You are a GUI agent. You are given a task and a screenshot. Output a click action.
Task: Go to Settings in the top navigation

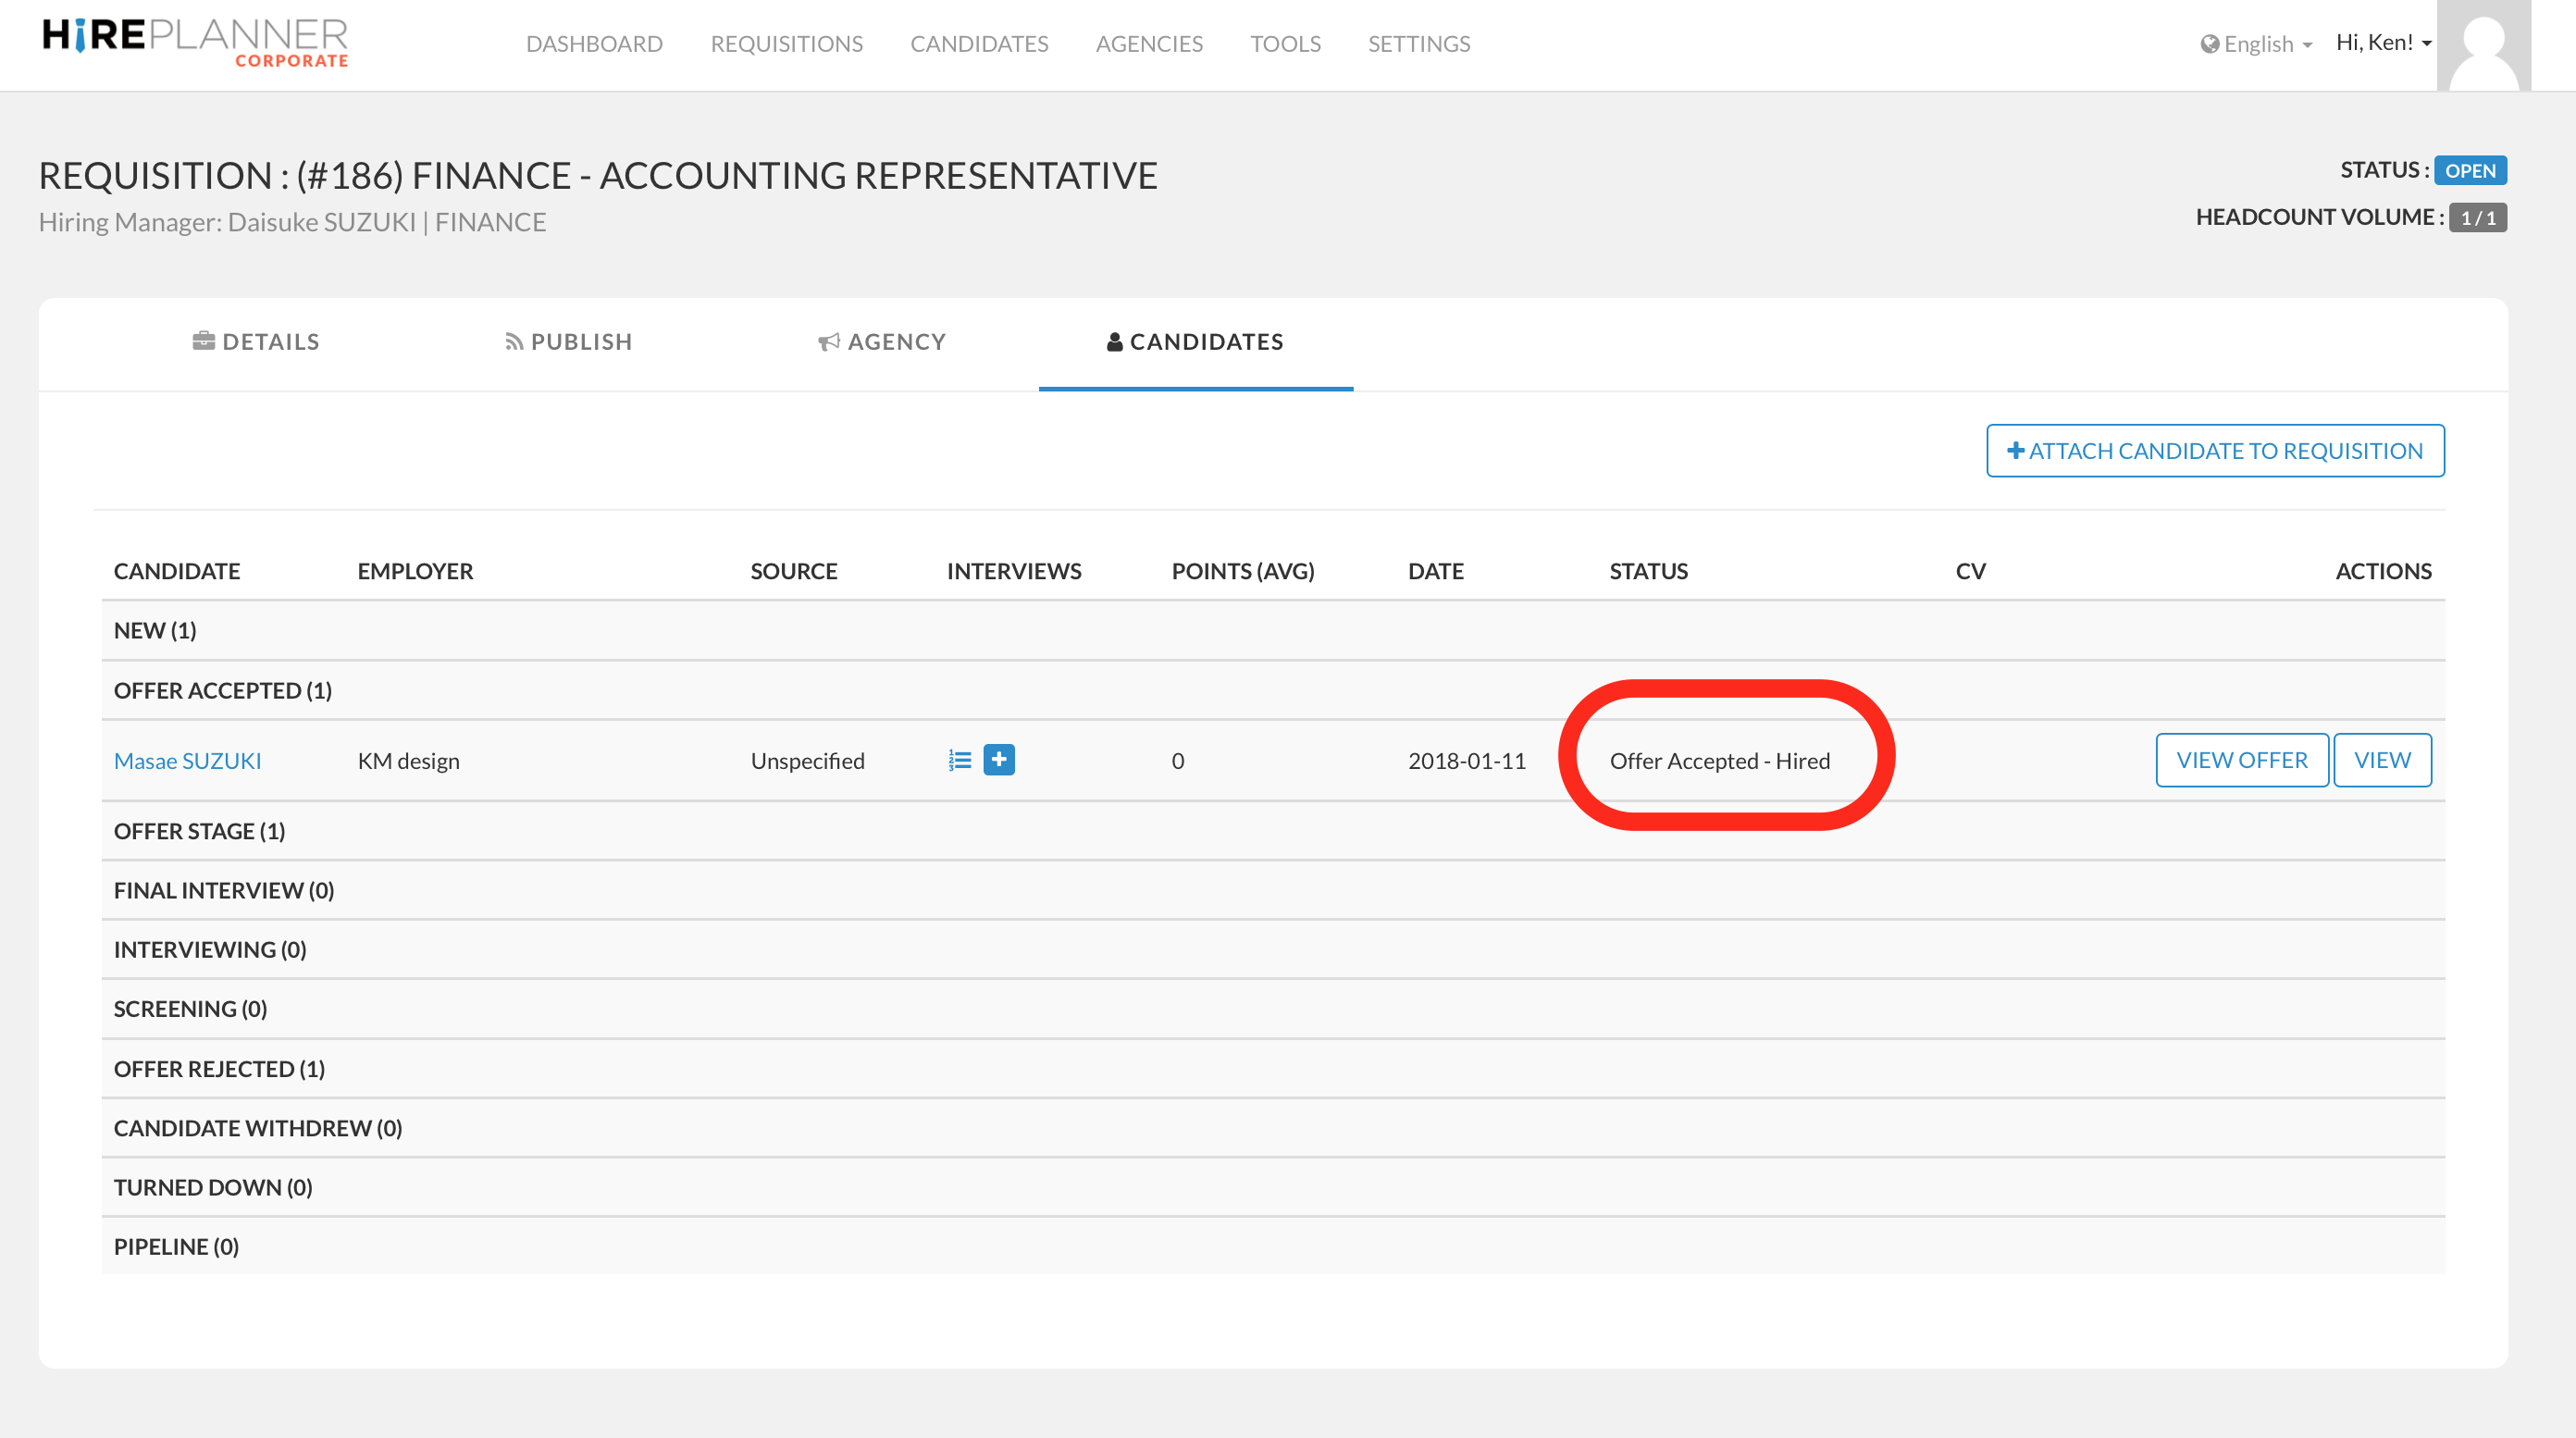pyautogui.click(x=1418, y=44)
